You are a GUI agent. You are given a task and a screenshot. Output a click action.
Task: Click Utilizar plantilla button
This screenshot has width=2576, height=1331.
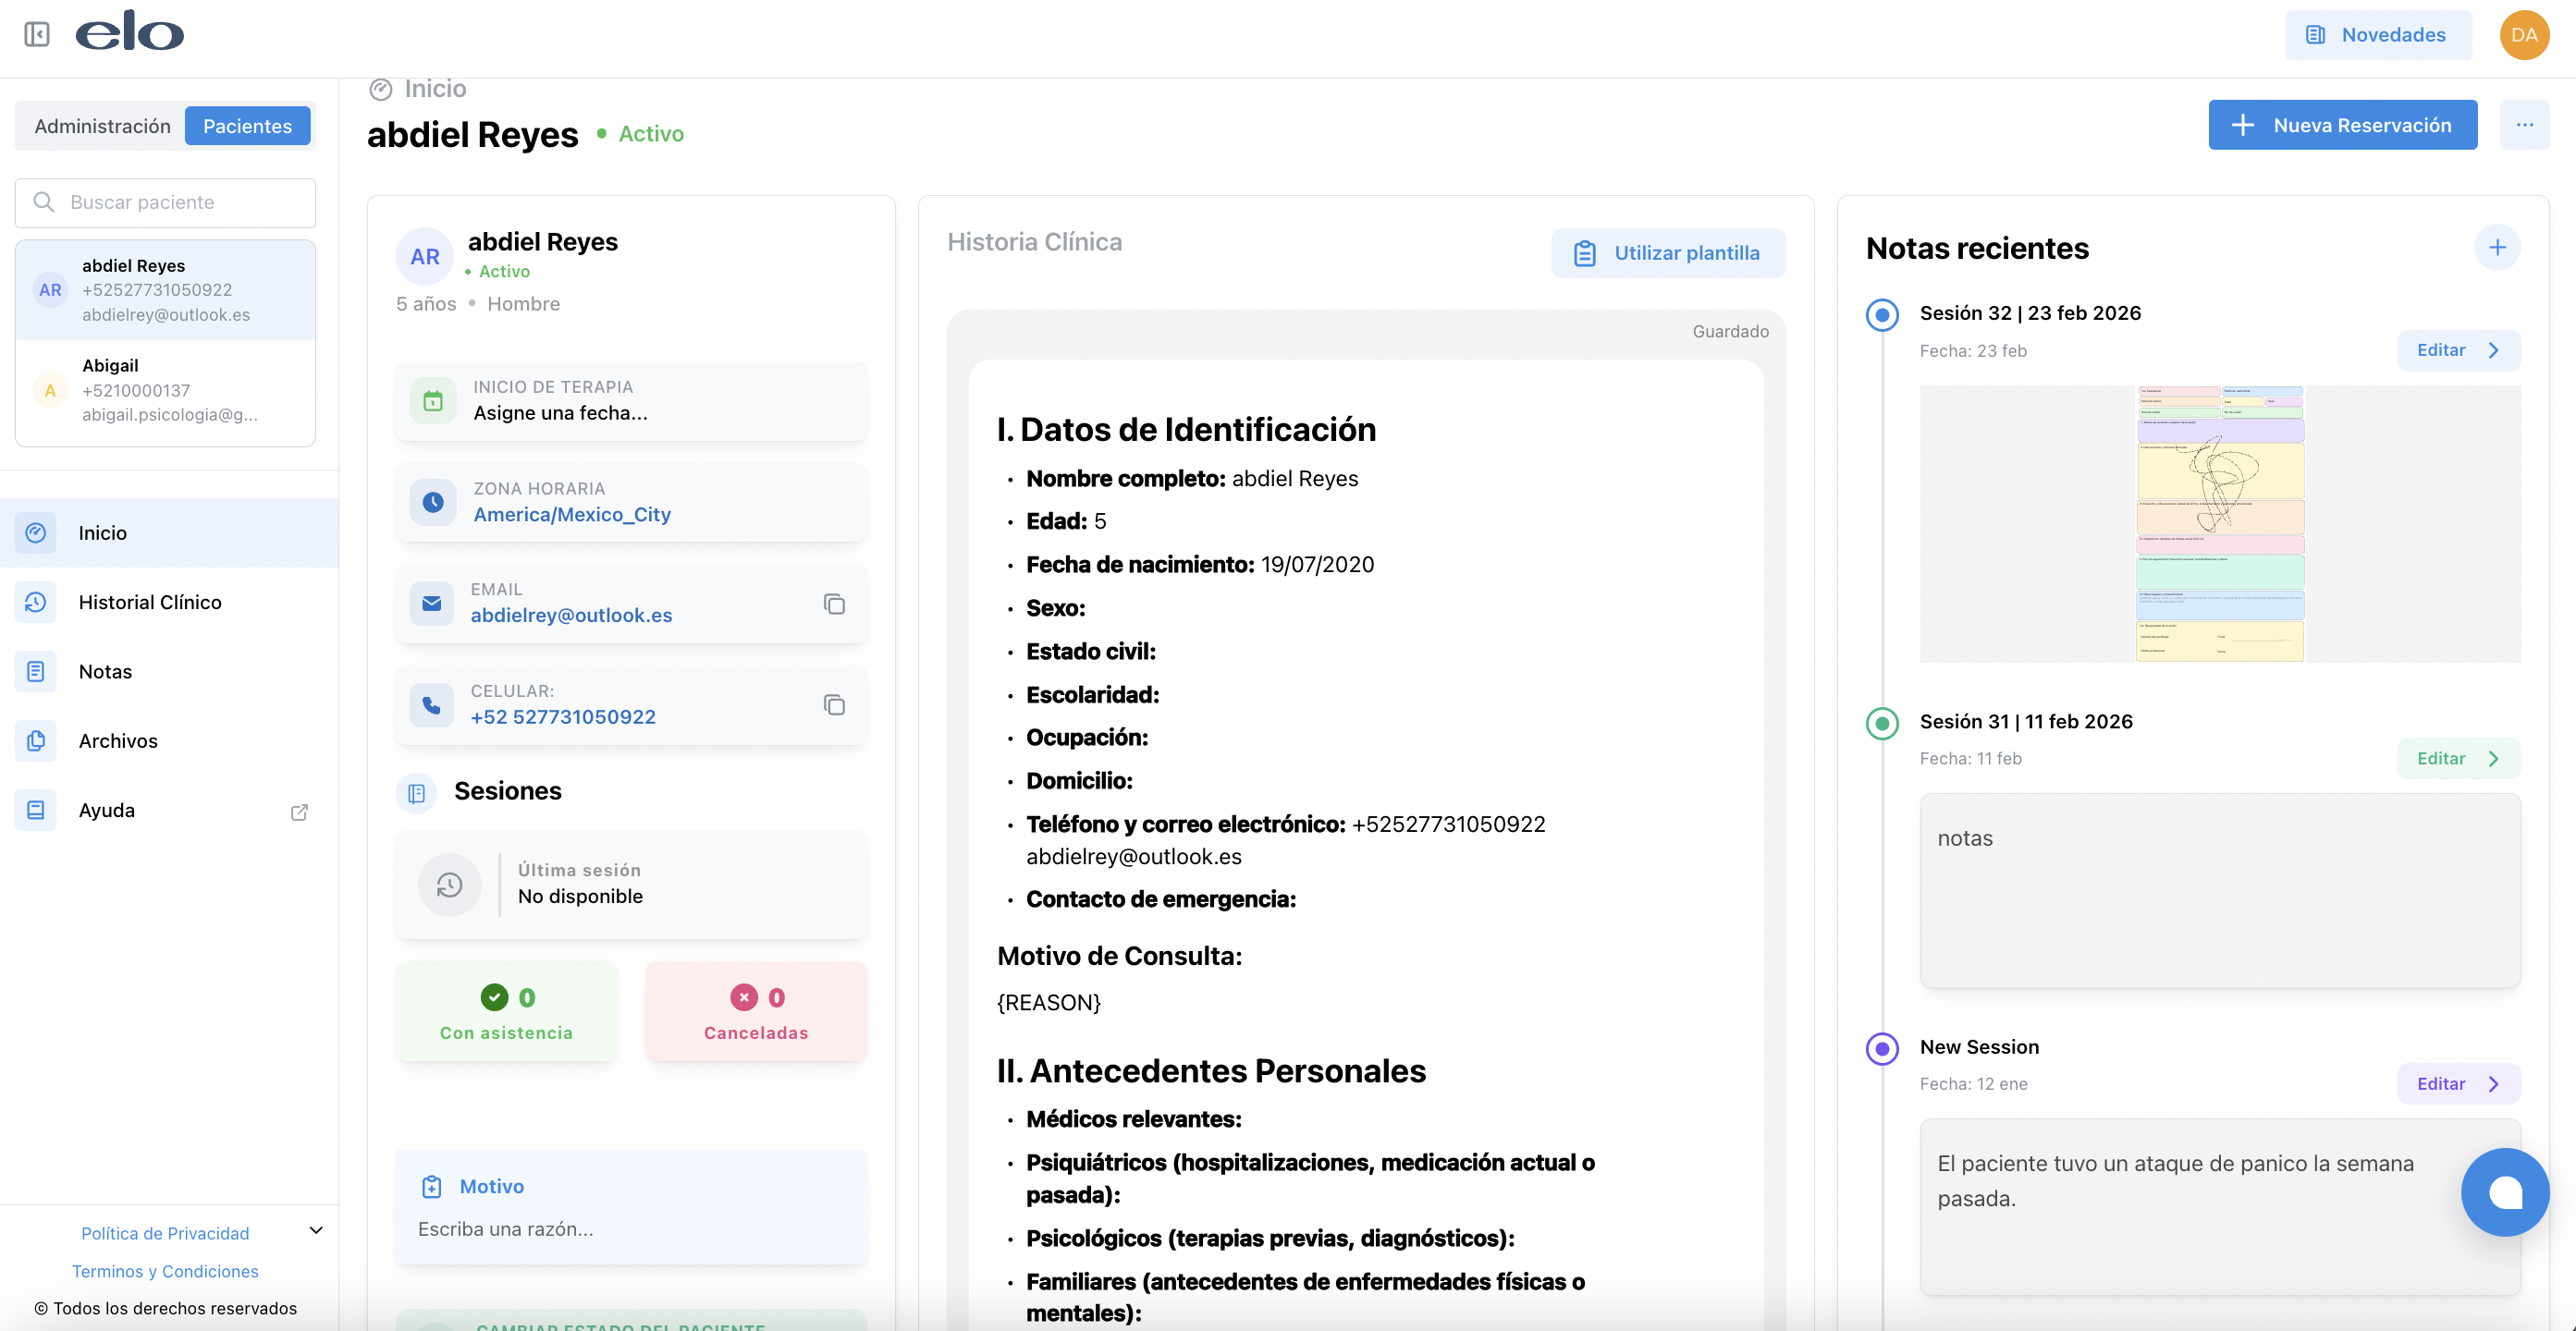[x=1667, y=253]
